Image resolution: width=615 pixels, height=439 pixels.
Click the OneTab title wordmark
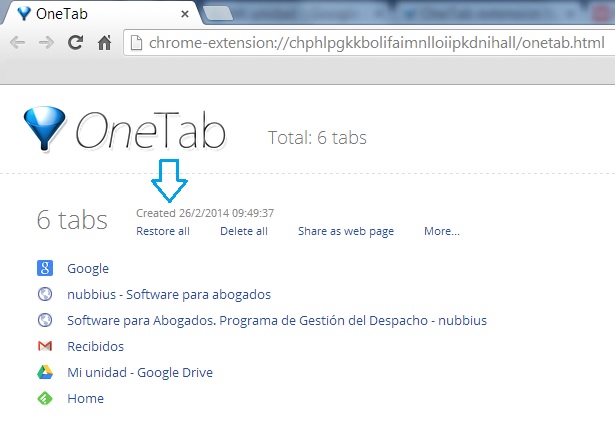click(151, 130)
